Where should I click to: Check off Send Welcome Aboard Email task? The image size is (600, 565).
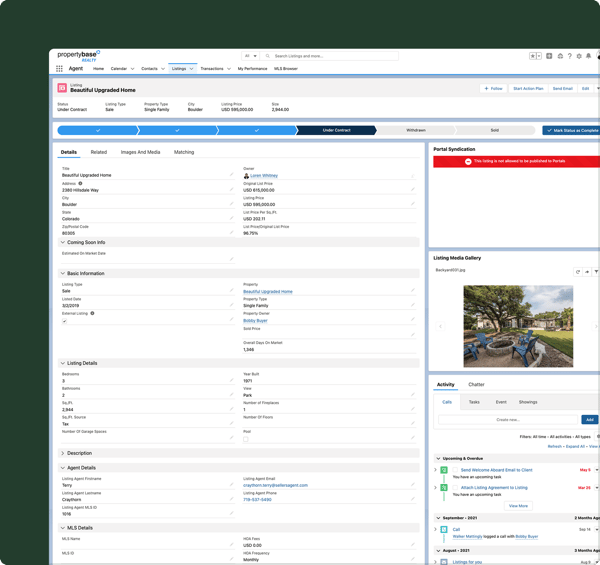click(455, 470)
